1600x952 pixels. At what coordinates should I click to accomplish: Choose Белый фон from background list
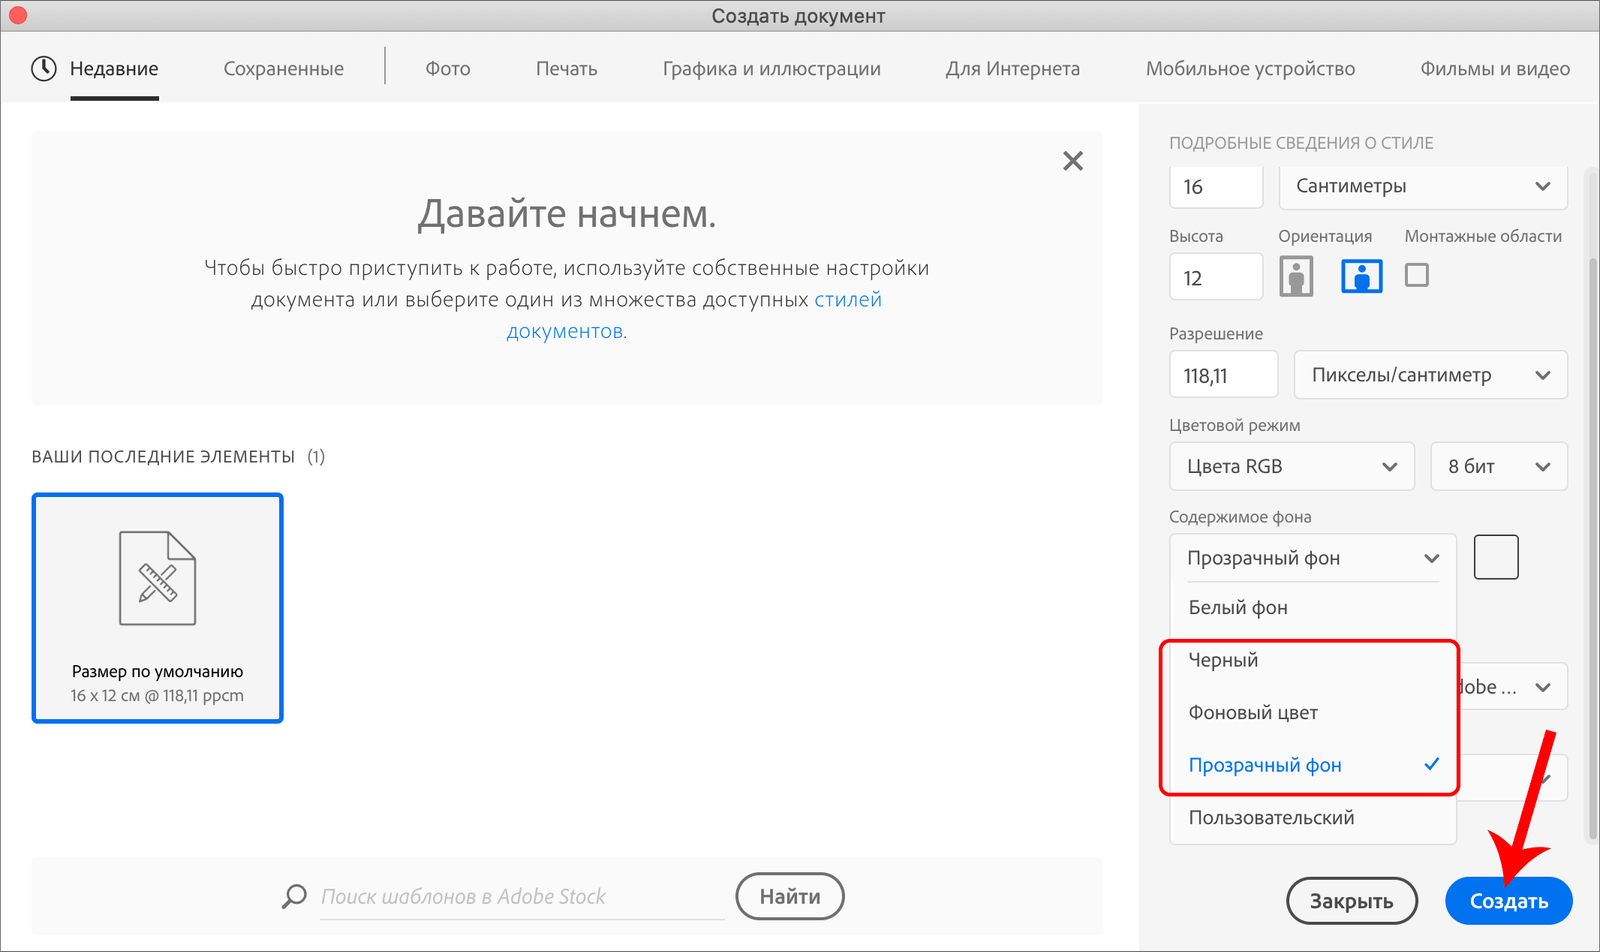click(1238, 608)
